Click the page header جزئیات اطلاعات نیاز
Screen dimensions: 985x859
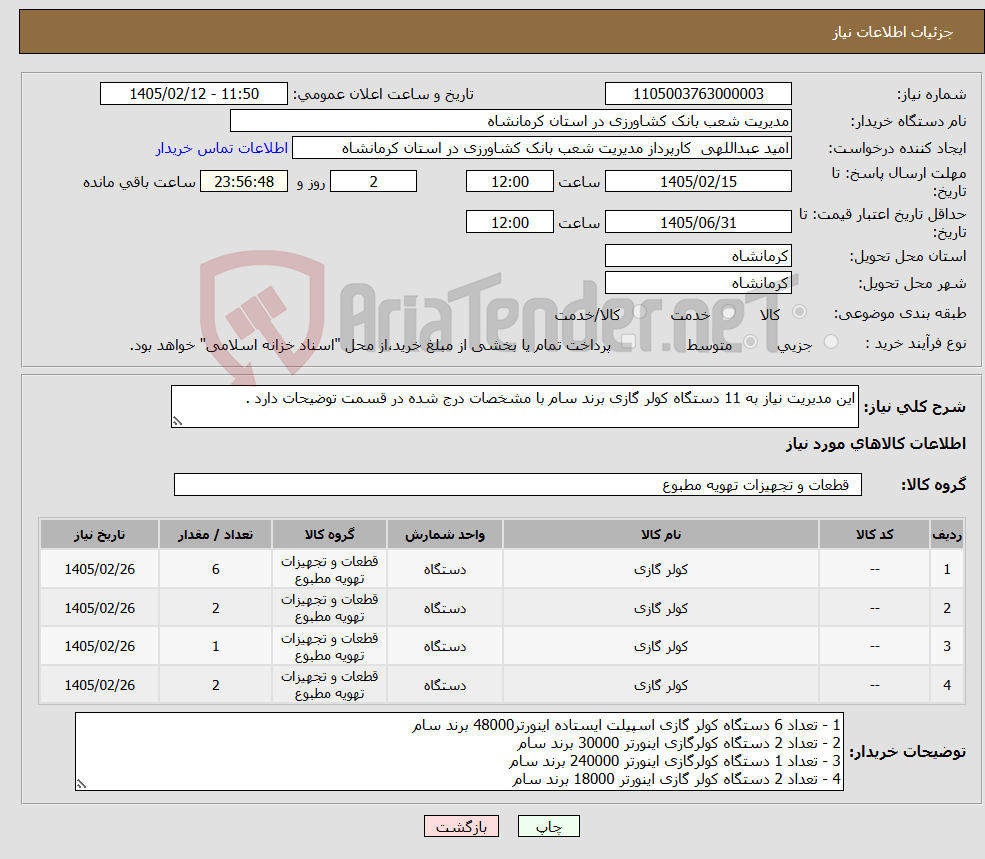point(893,32)
